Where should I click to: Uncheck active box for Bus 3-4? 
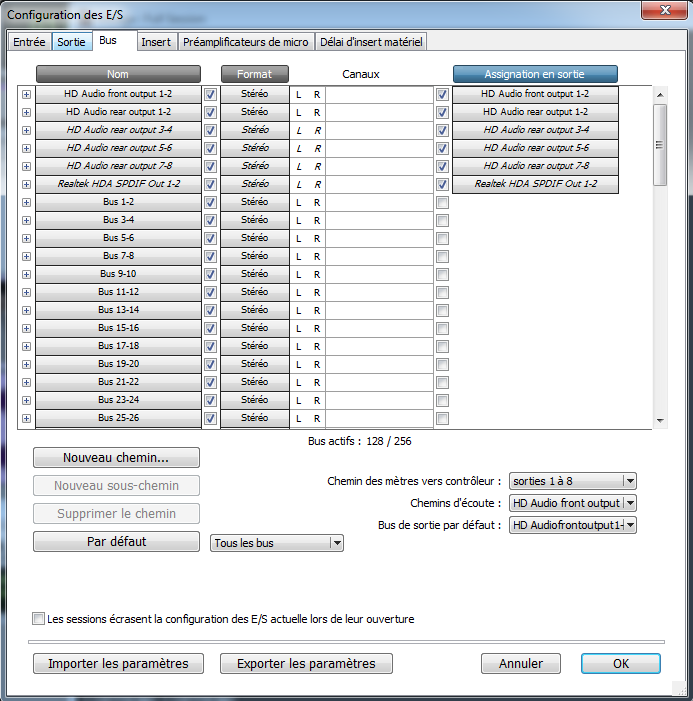tap(210, 220)
